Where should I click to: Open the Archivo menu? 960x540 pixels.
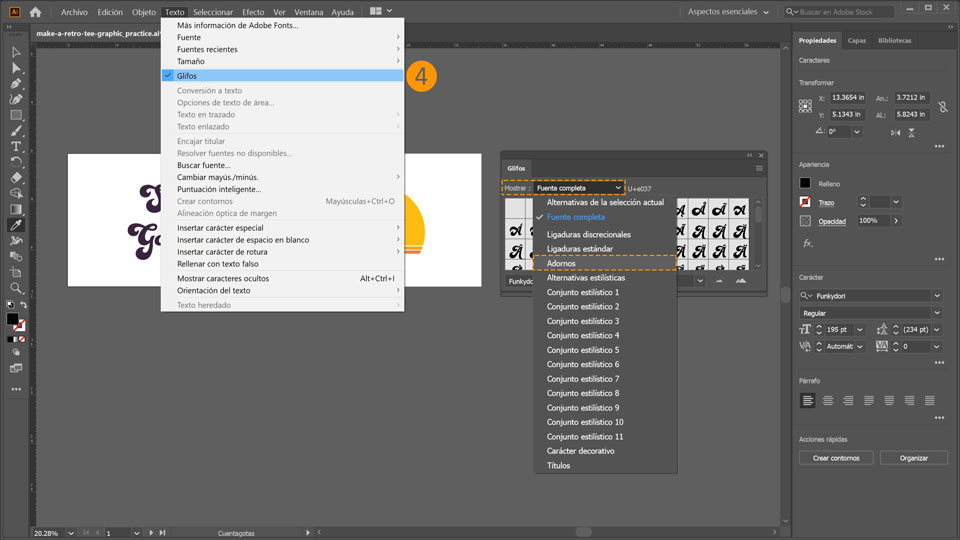click(x=74, y=12)
